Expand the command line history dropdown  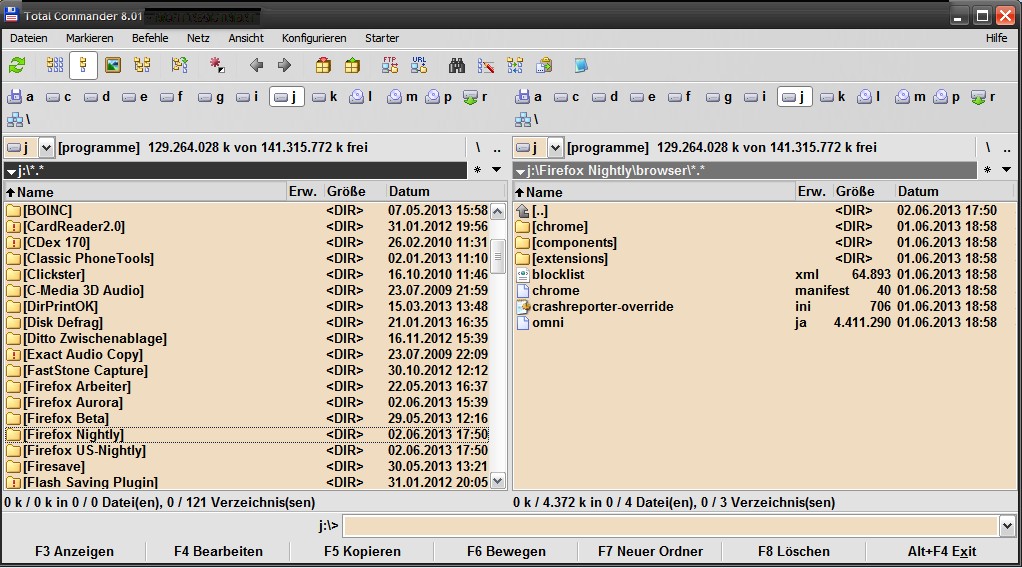click(1007, 525)
